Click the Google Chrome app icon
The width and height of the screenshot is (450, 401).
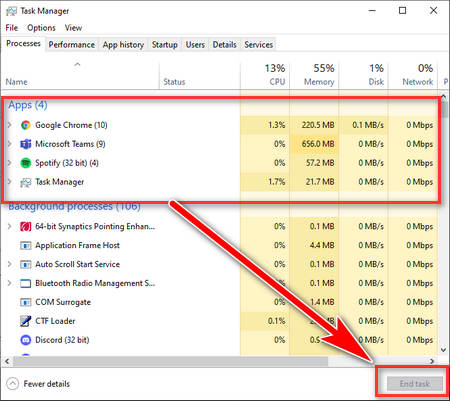pyautogui.click(x=26, y=125)
